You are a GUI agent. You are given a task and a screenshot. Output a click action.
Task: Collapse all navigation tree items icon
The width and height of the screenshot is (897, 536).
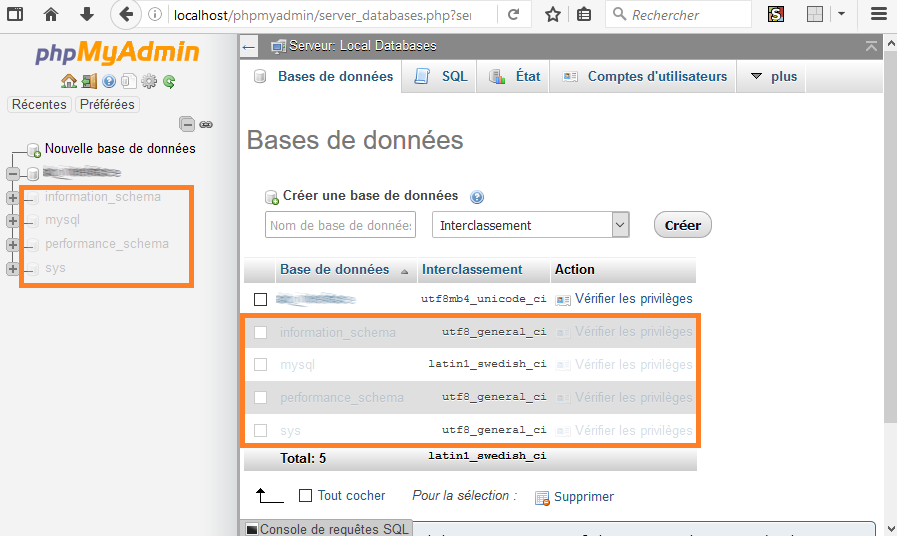coord(186,124)
